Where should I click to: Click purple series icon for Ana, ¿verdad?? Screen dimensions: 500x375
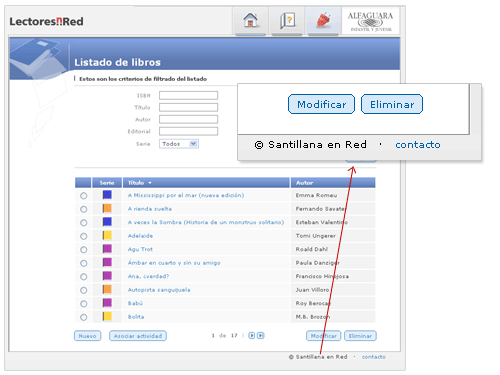pos(107,276)
